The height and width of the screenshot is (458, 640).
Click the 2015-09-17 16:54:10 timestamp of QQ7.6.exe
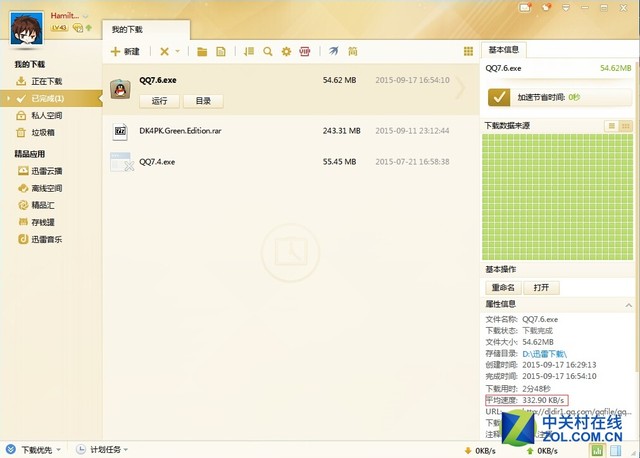tap(412, 80)
